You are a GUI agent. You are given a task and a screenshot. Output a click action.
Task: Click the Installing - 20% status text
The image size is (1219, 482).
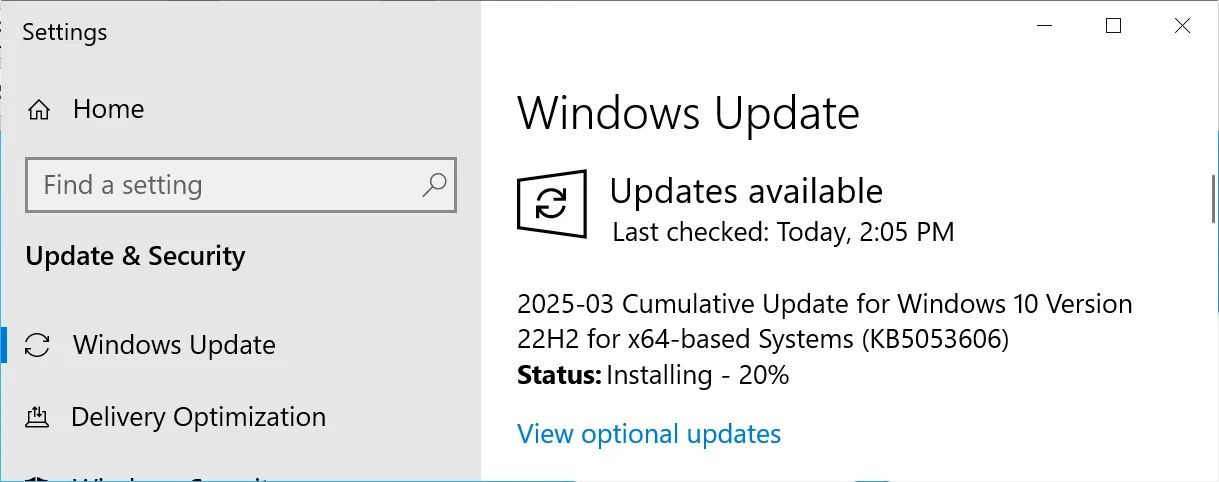coord(697,376)
